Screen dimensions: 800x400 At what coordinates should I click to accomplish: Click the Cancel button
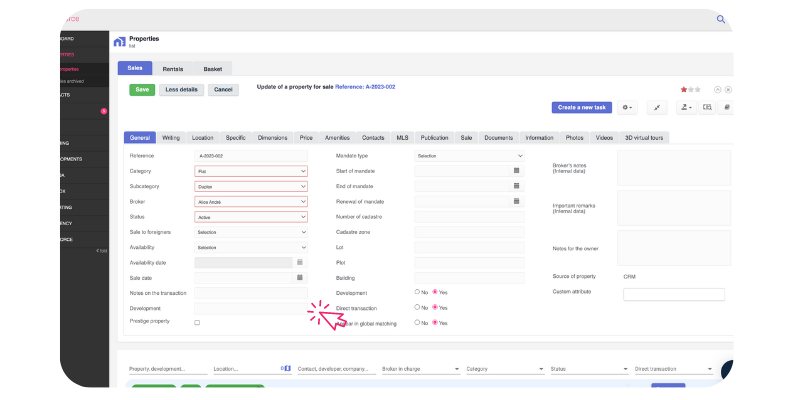tap(223, 90)
